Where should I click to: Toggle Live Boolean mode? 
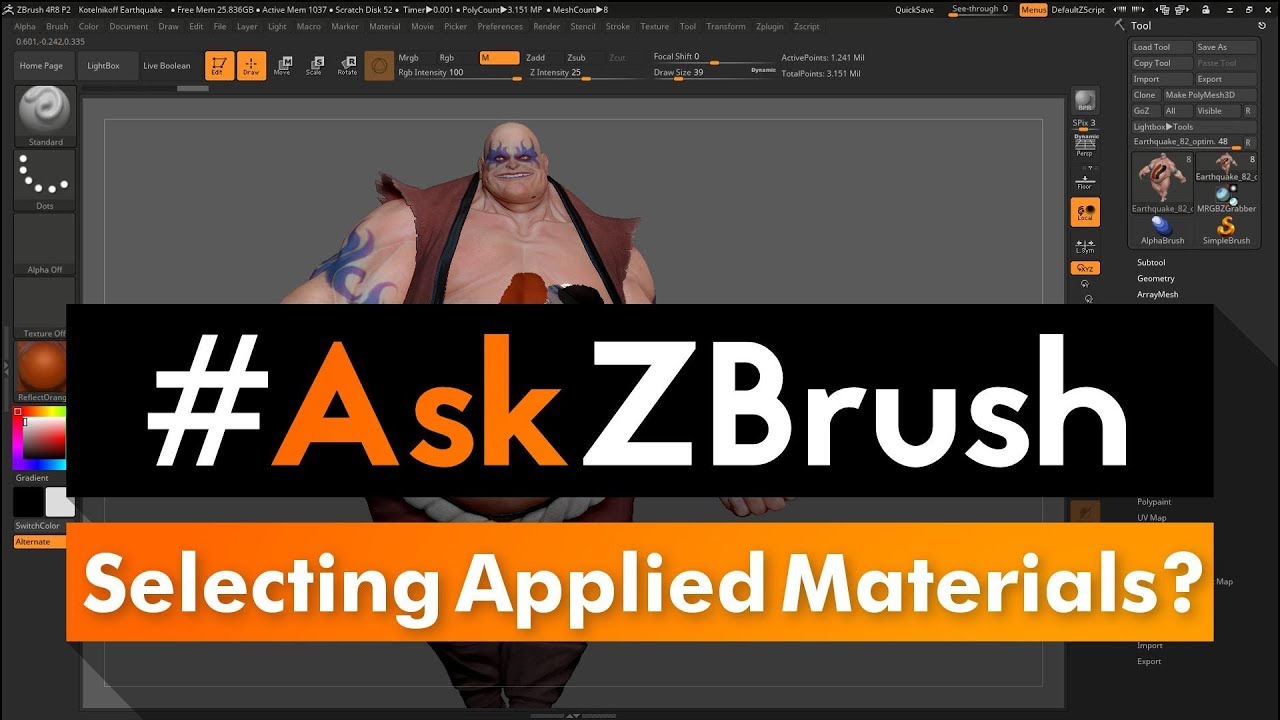tap(167, 66)
